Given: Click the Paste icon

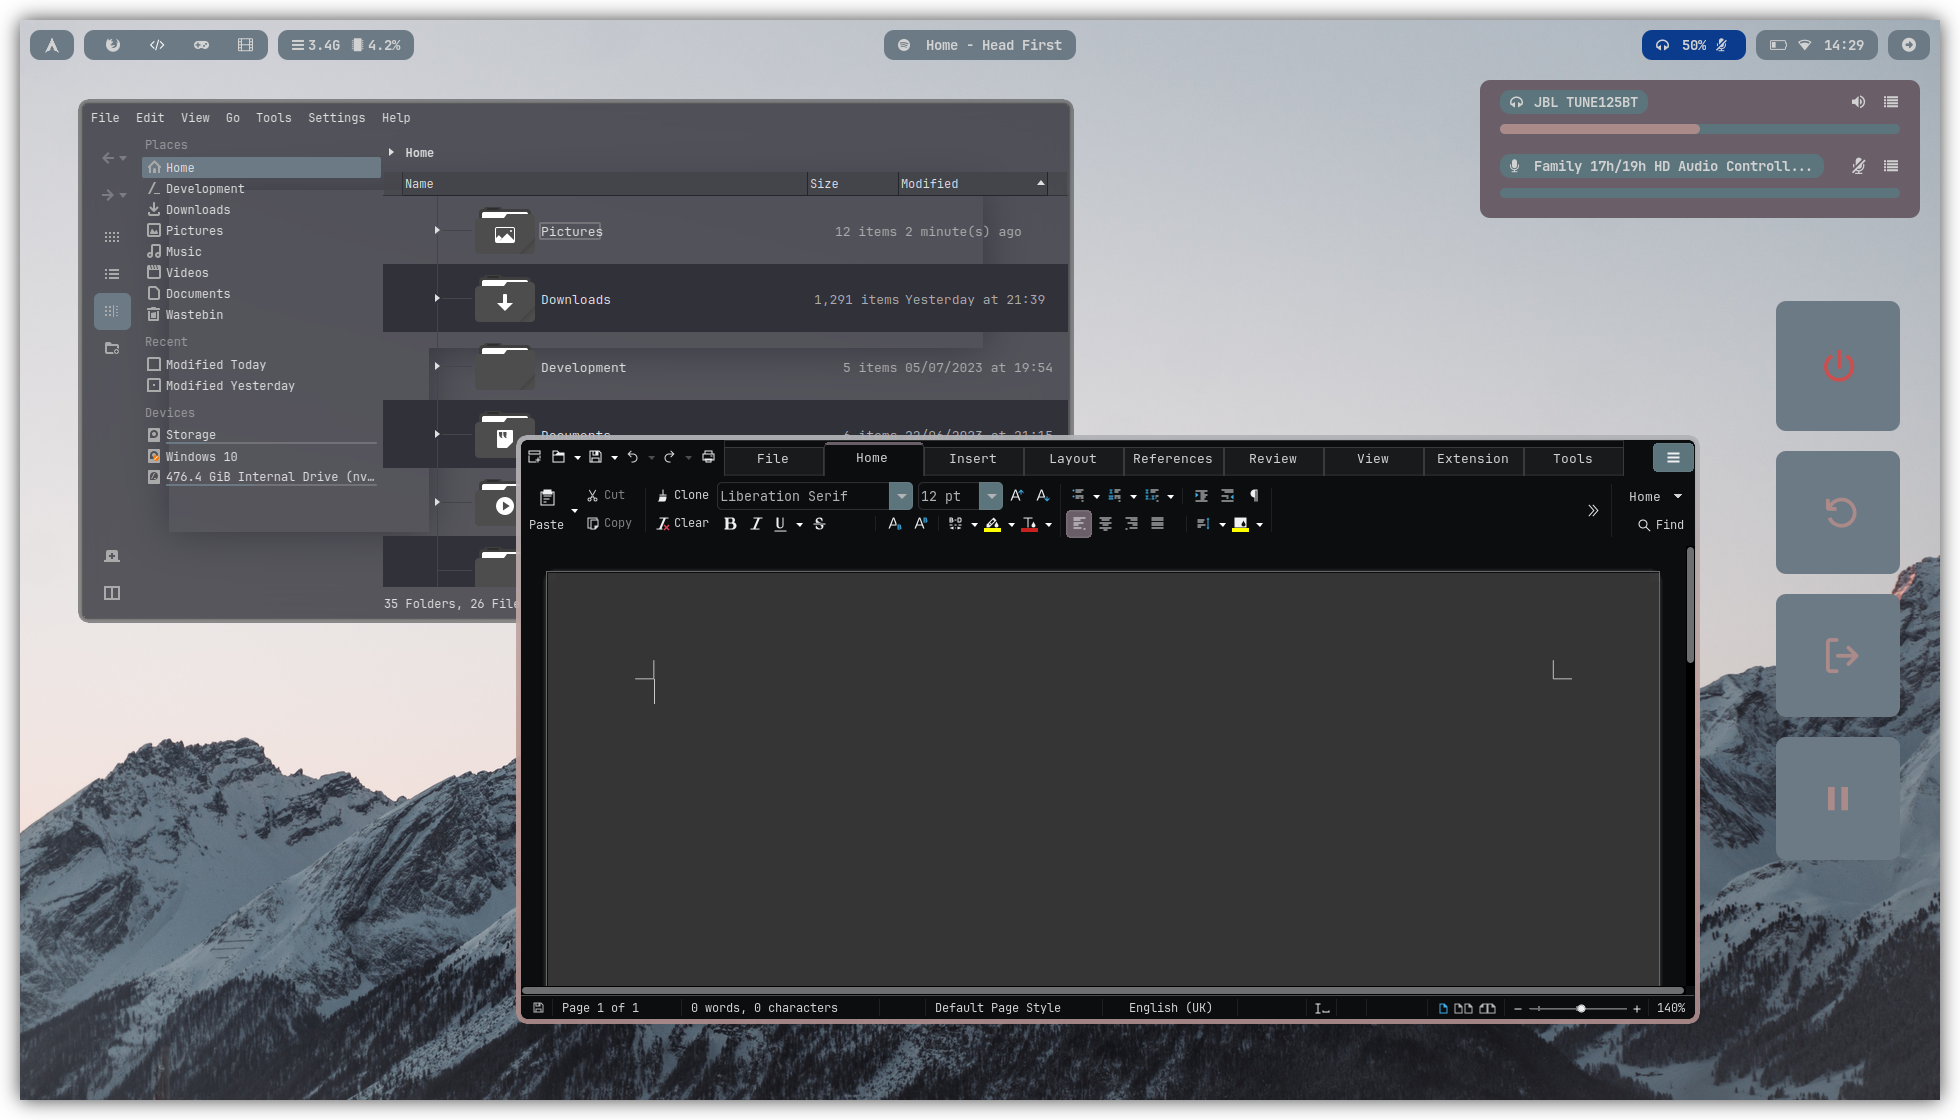Looking at the screenshot, I should [x=547, y=498].
